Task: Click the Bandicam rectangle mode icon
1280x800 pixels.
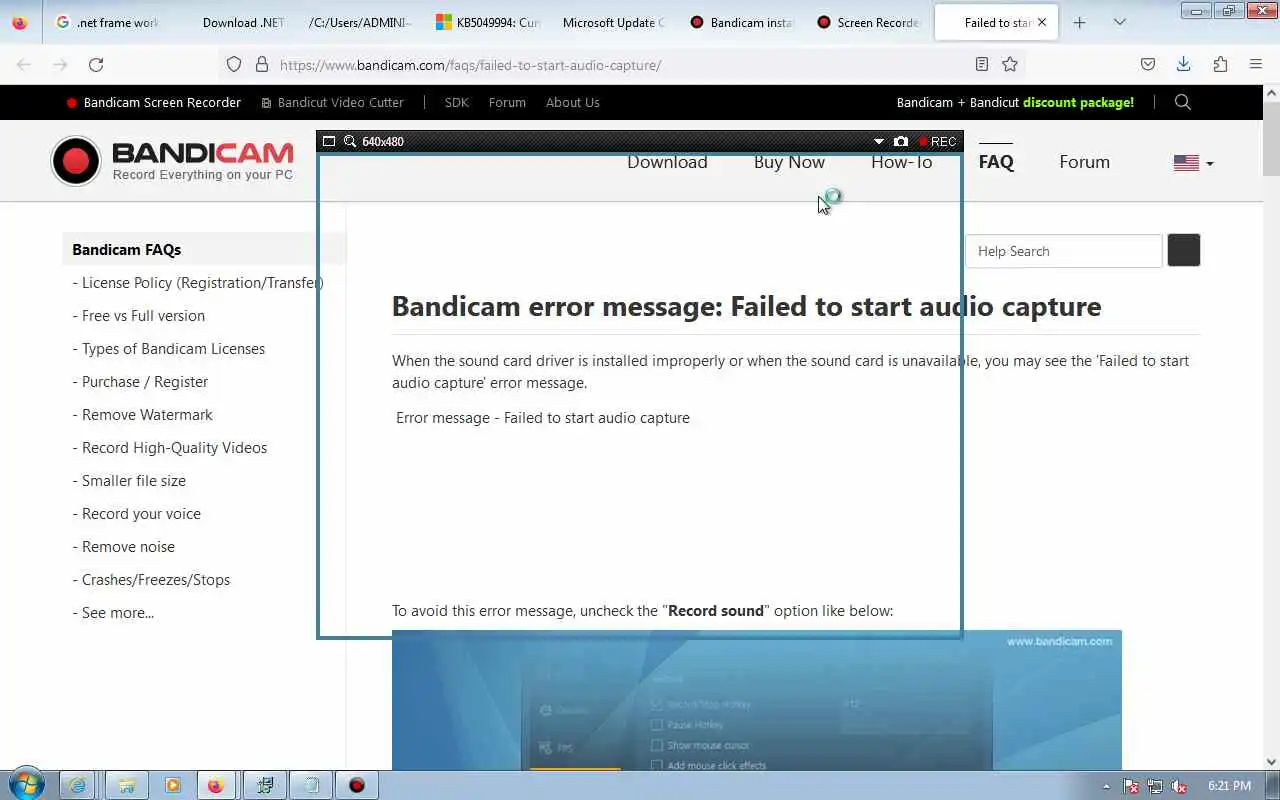Action: pos(329,141)
